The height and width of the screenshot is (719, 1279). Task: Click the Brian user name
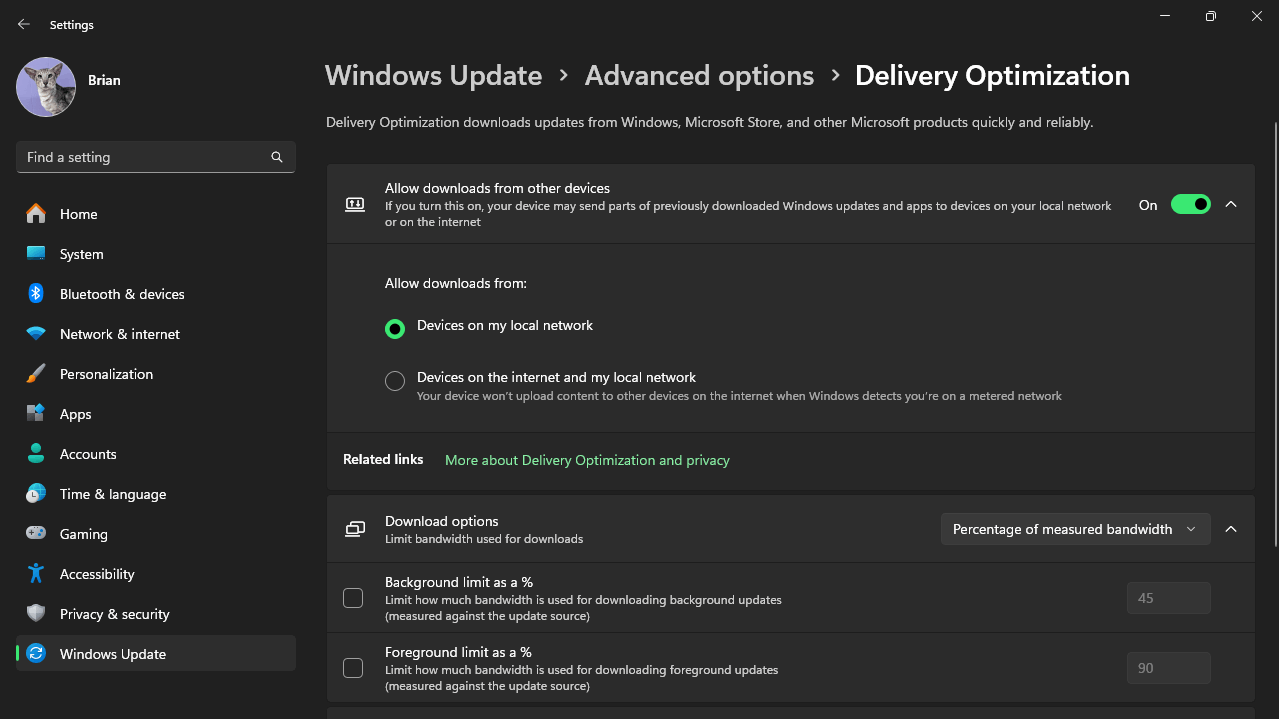(104, 80)
